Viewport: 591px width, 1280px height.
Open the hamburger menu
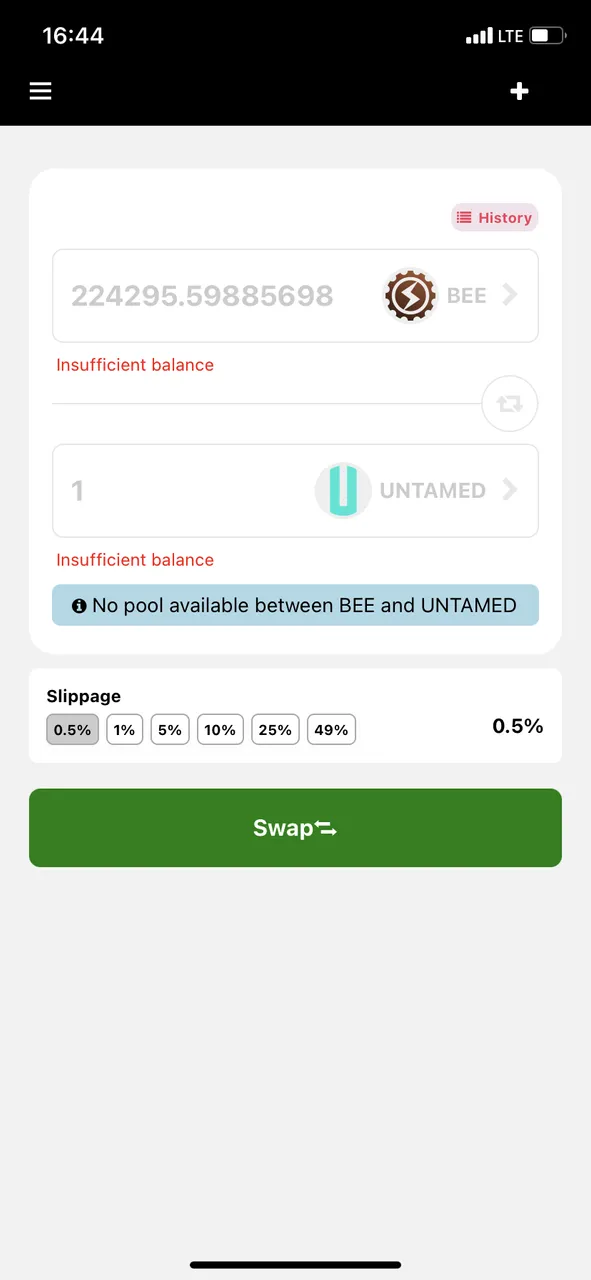pos(40,91)
